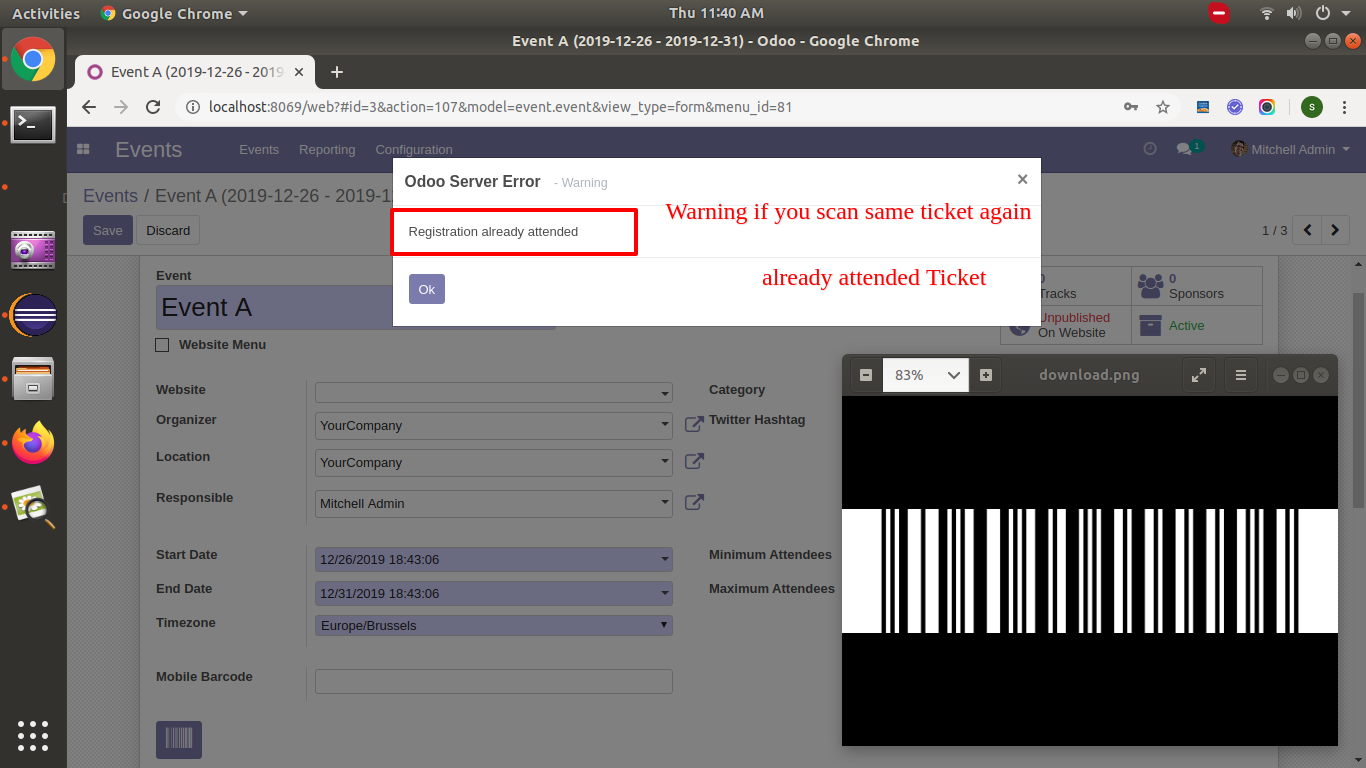Open the Timezone Europe/Brussels select
This screenshot has width=1366, height=768.
(494, 625)
